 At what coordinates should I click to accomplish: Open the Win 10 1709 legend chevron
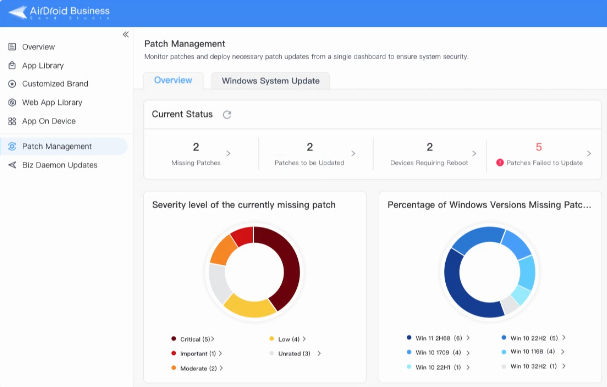coord(468,353)
